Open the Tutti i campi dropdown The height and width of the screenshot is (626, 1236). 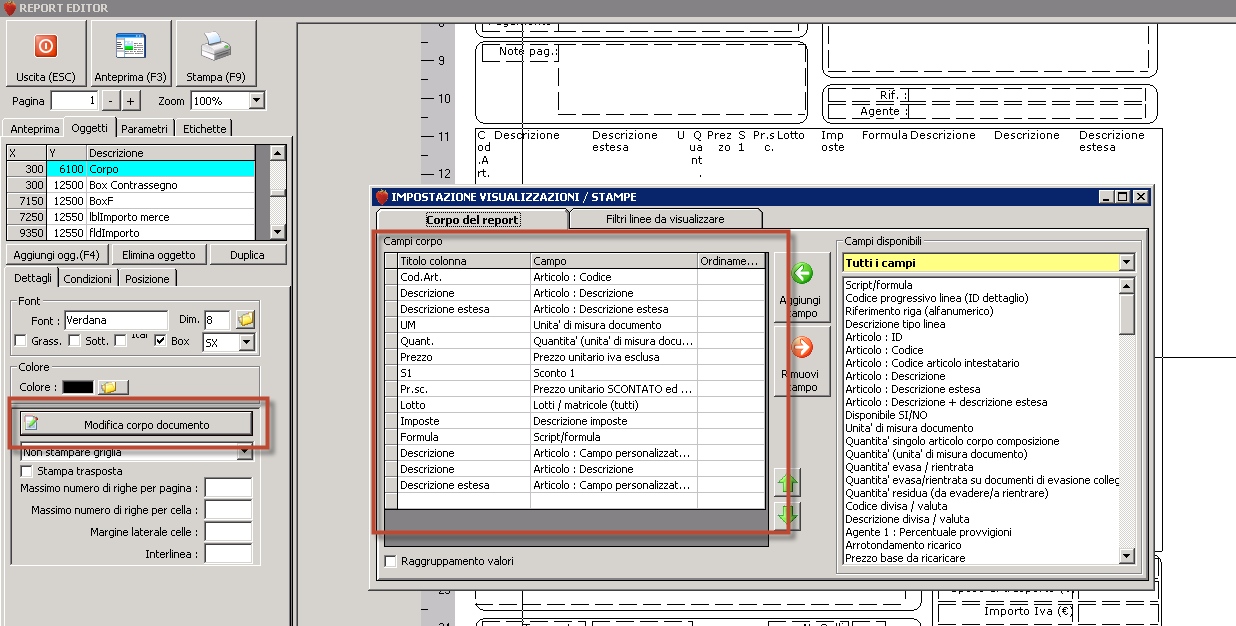point(1128,263)
